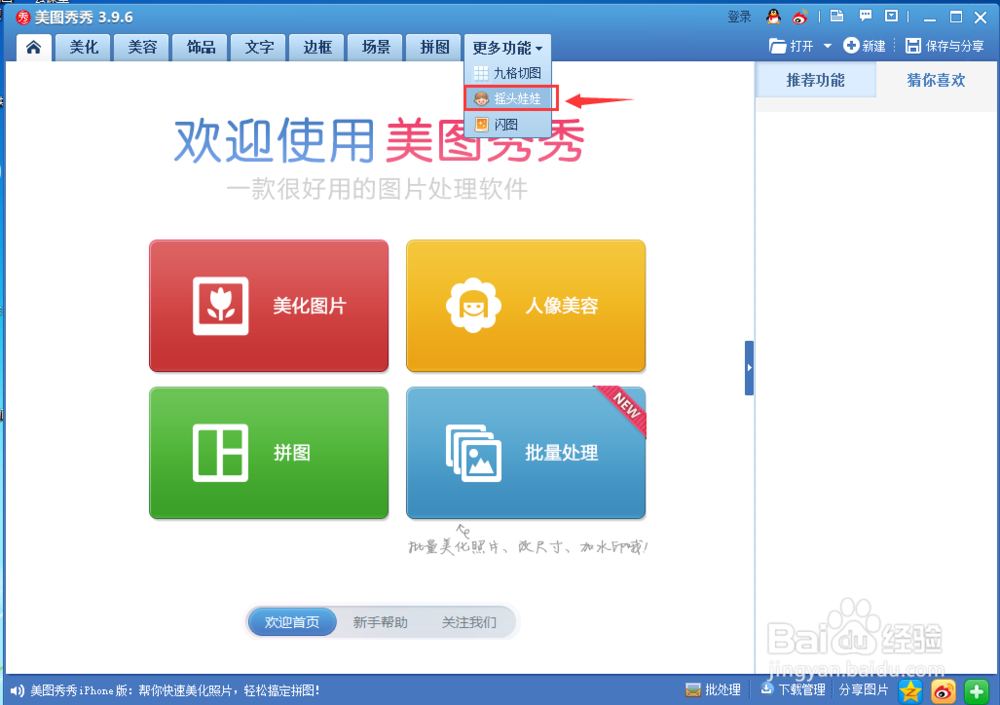
Task: Choose 闪图 from the menu
Action: [508, 124]
